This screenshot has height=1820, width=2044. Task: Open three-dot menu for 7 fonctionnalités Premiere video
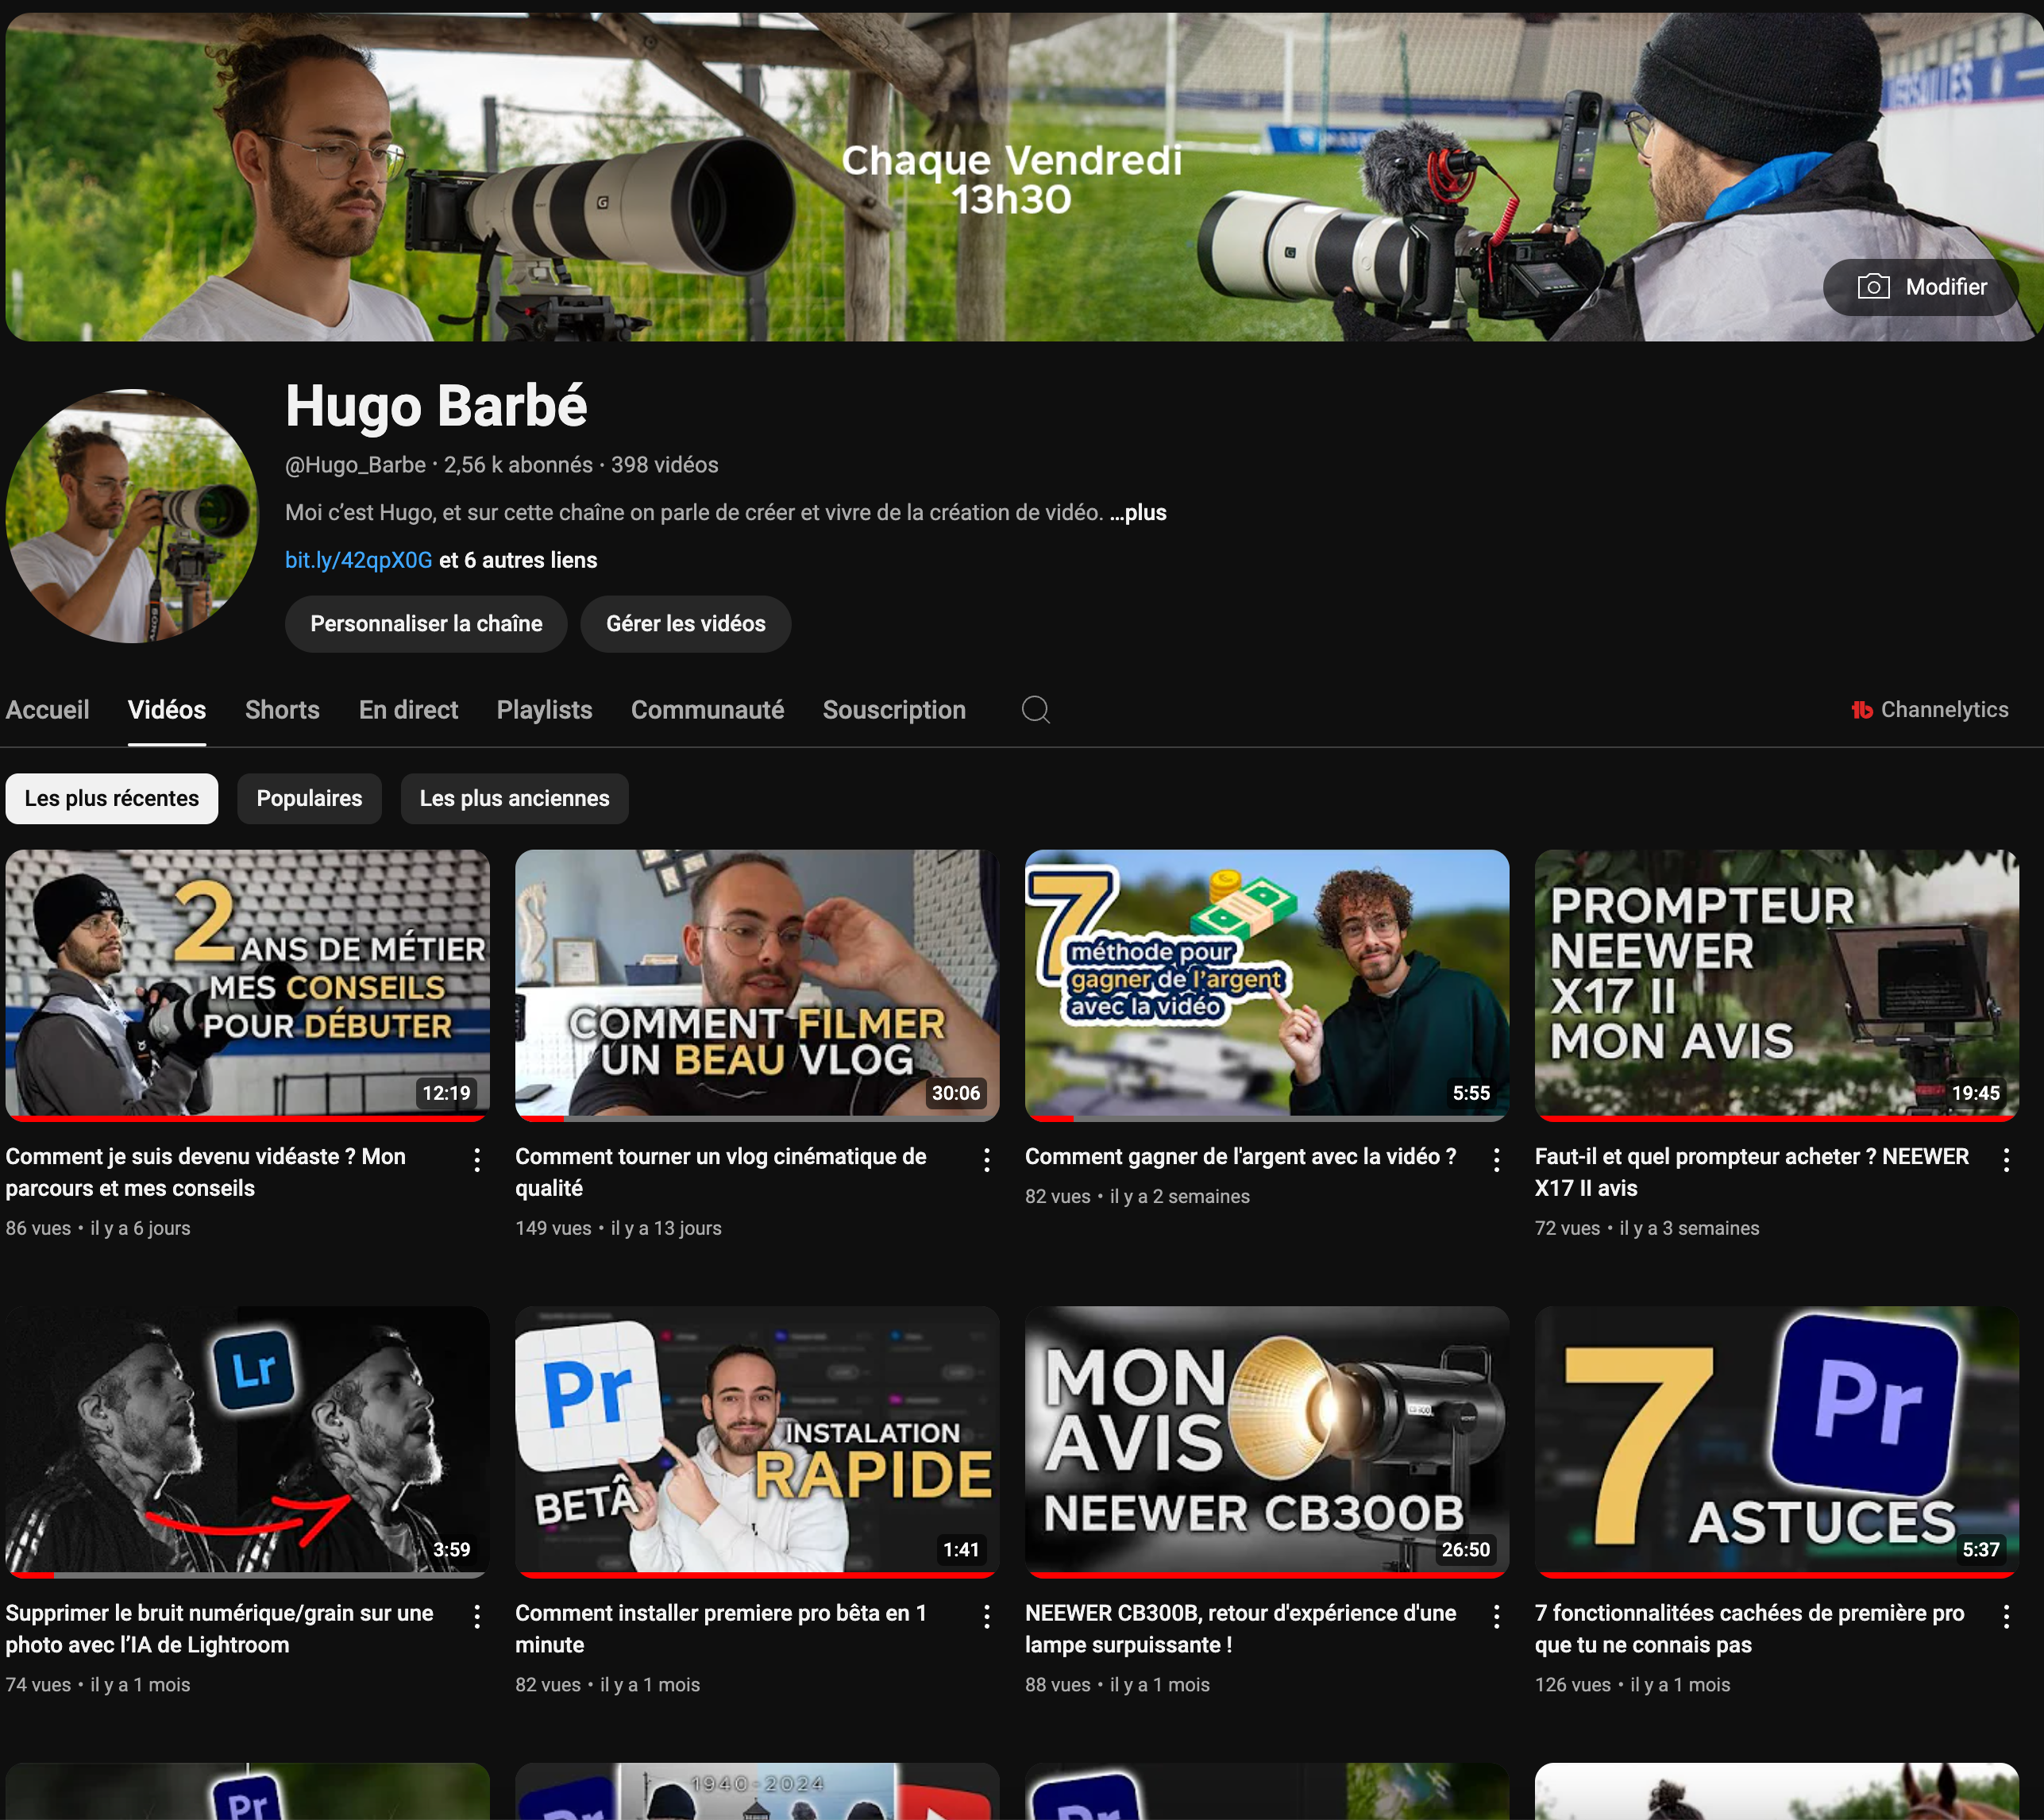click(2006, 1616)
